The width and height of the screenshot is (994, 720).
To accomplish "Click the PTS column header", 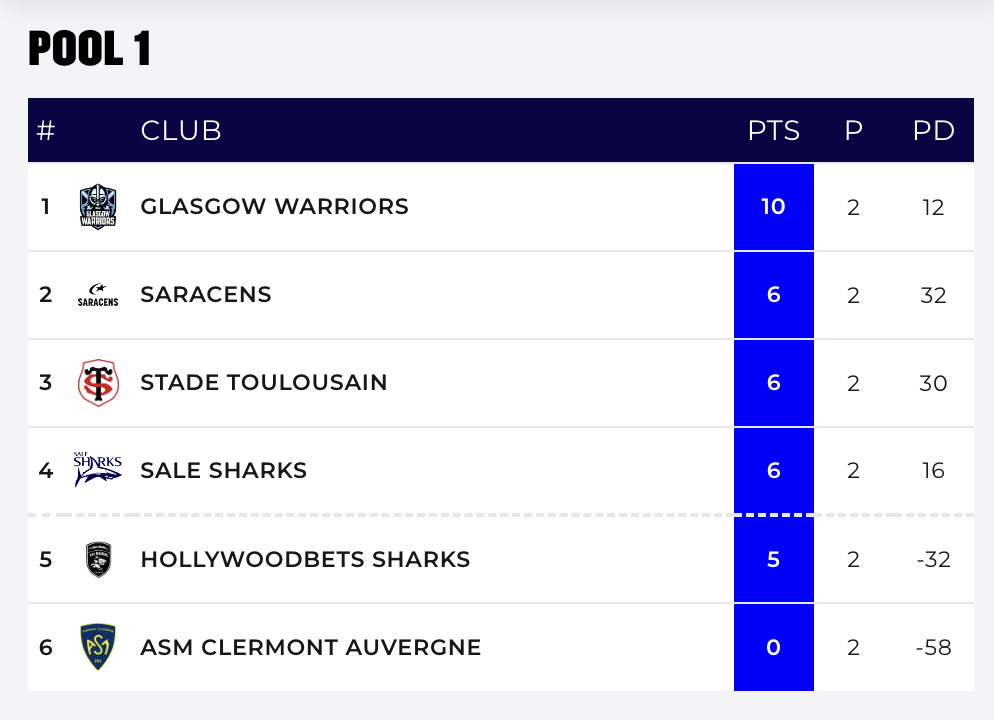I will point(774,131).
